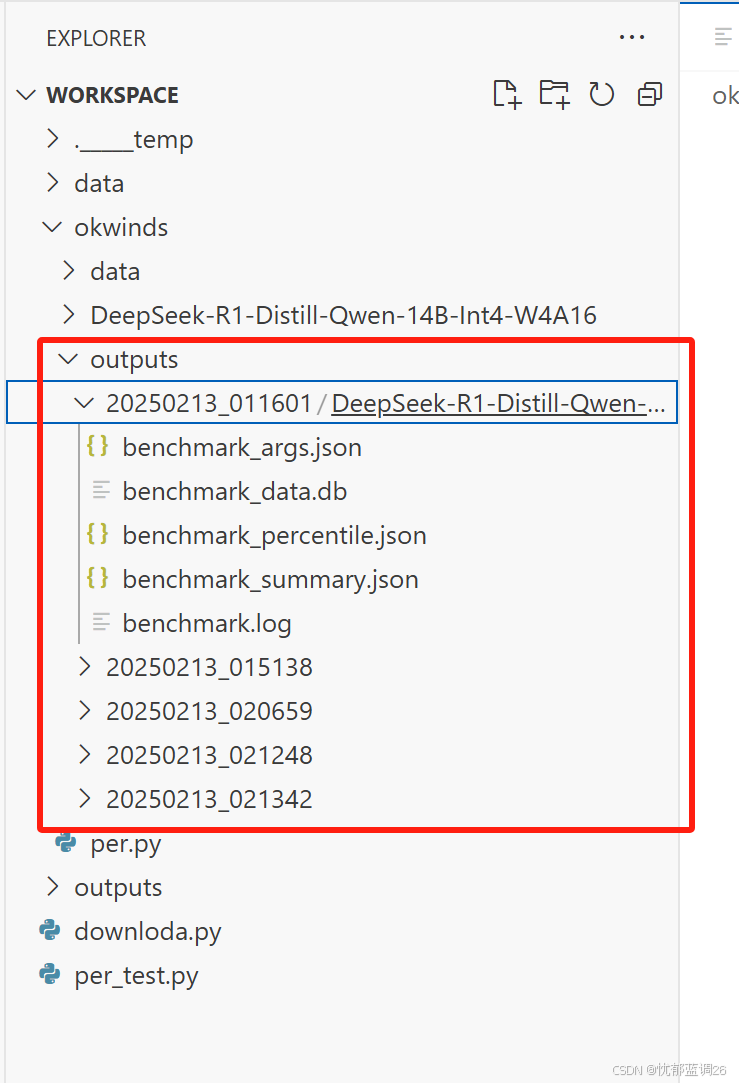Screen dimensions: 739x1083
Task: Select the 20250213_015138 folder name
Action: coord(209,667)
